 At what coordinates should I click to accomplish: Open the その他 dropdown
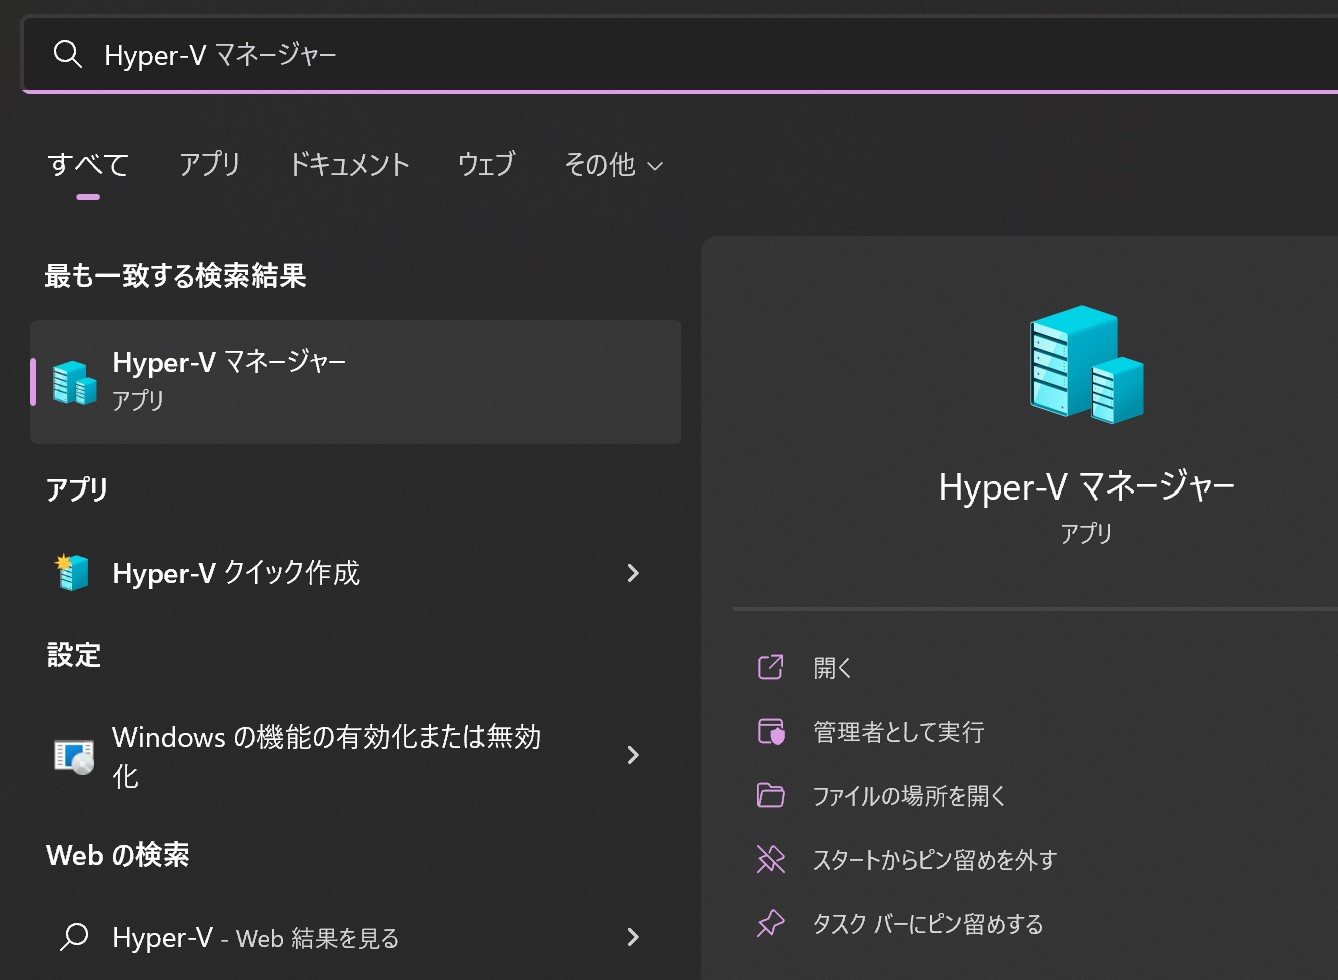click(x=613, y=164)
